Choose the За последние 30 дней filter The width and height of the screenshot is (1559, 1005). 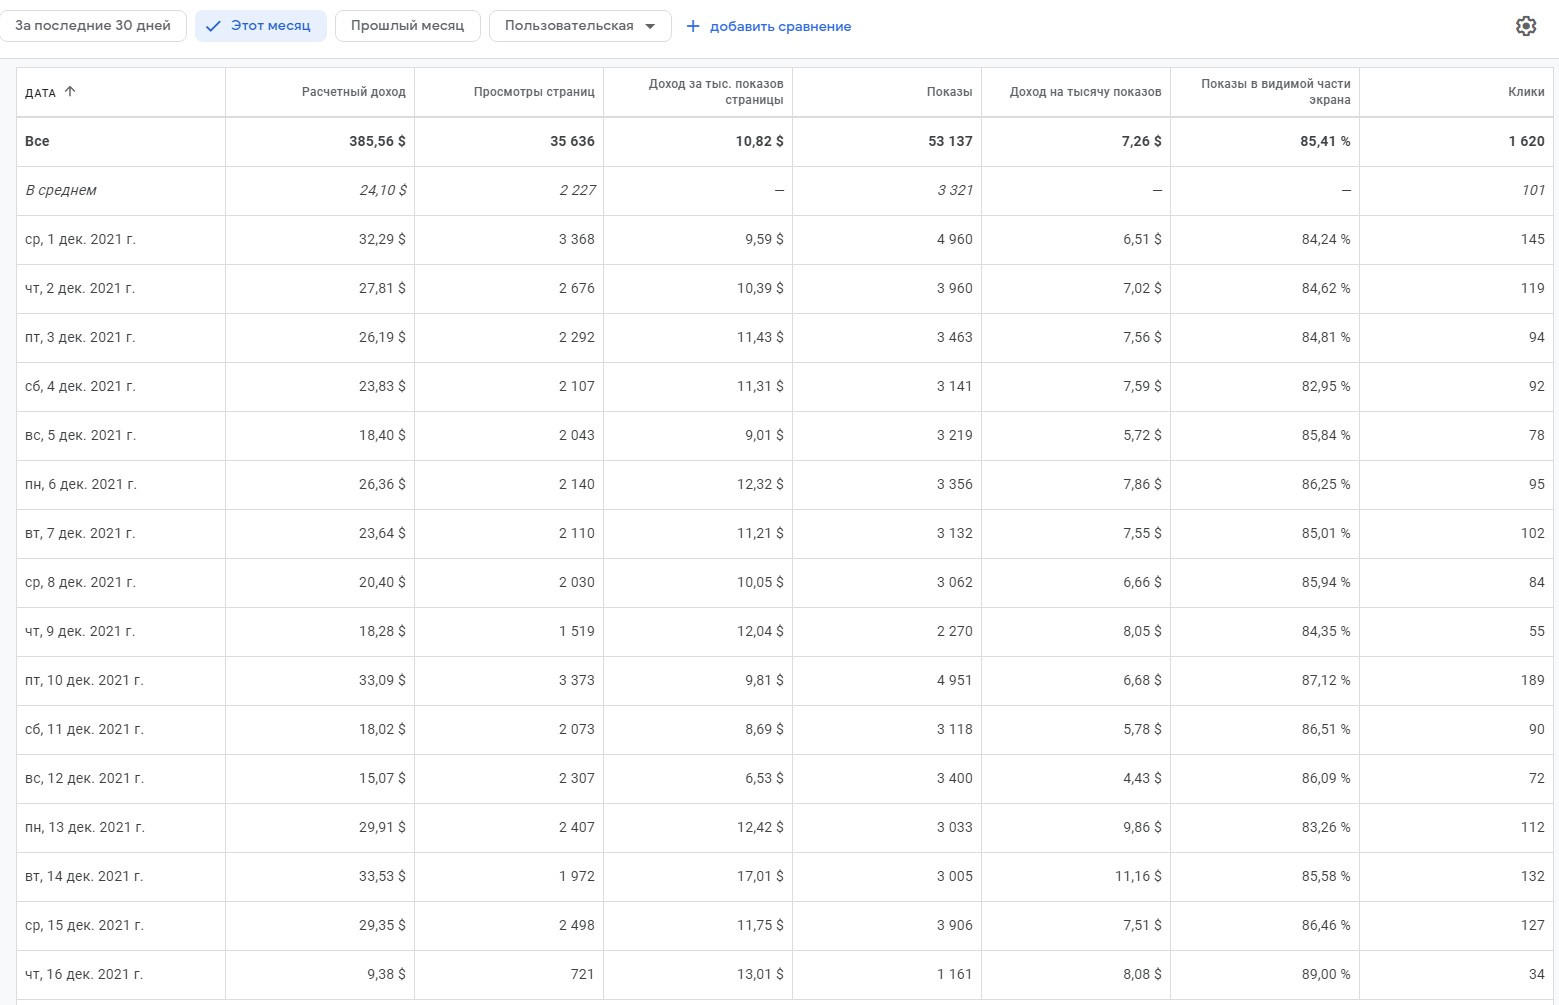tap(93, 26)
